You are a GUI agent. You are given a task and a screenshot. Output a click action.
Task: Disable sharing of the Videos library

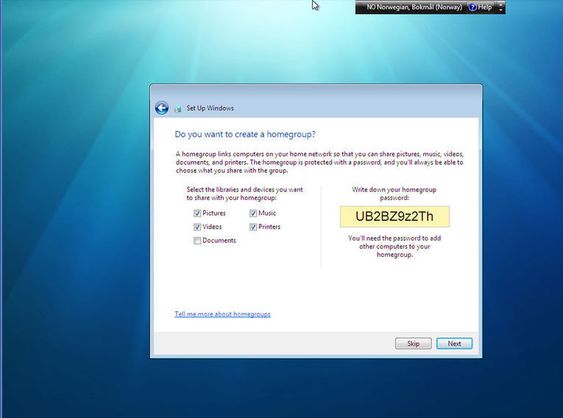[x=197, y=227]
